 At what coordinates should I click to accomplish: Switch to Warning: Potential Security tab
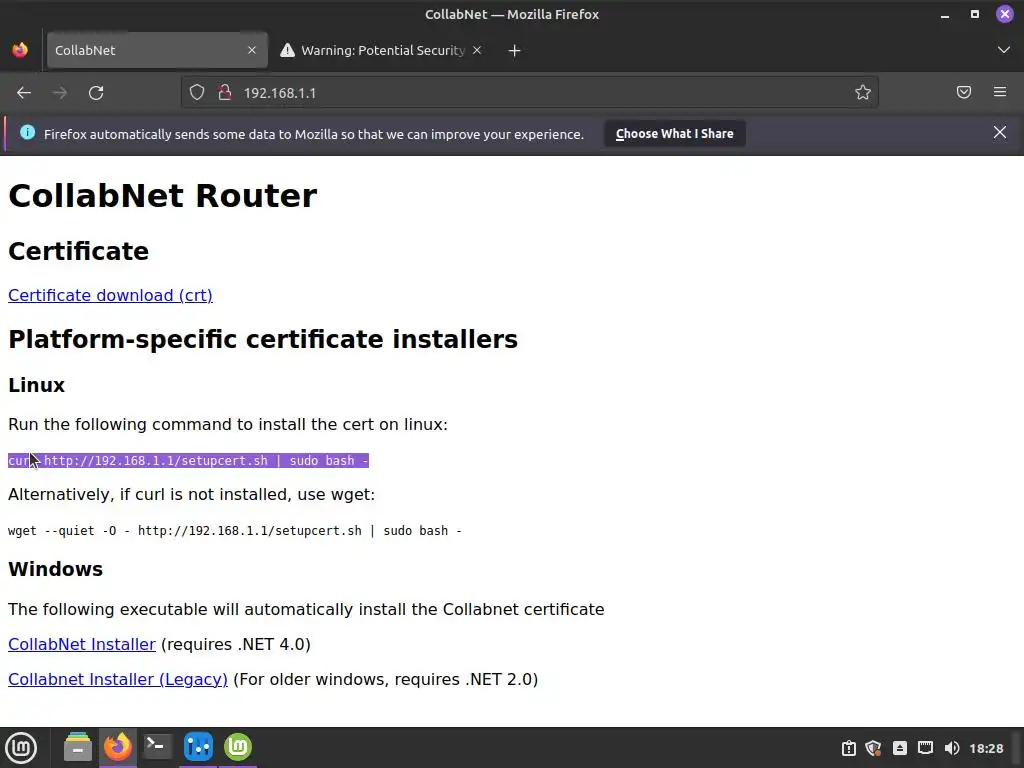(383, 50)
